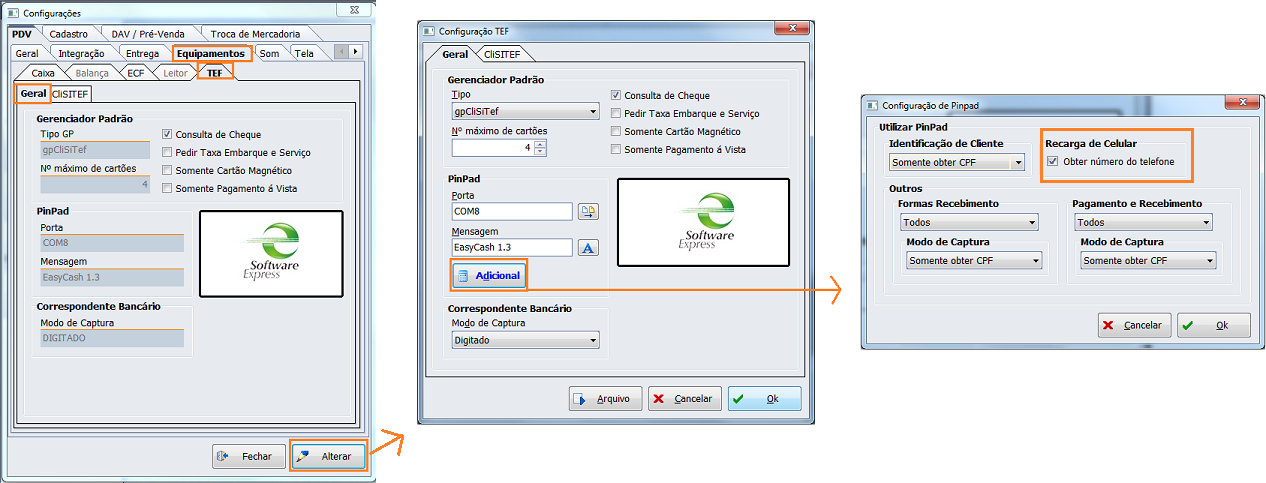
Task: Enable Pedir Taxa Embarque e Serviço in Configuração TEF
Action: pyautogui.click(x=617, y=114)
